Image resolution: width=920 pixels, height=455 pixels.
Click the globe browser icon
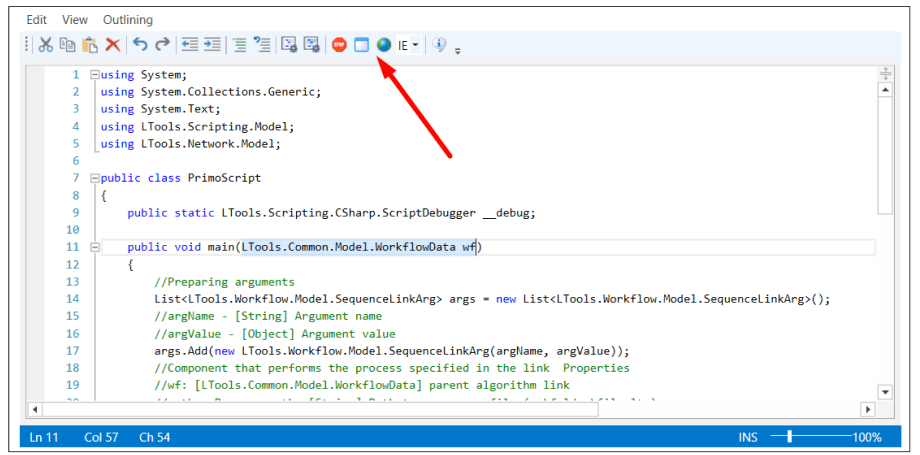(384, 45)
